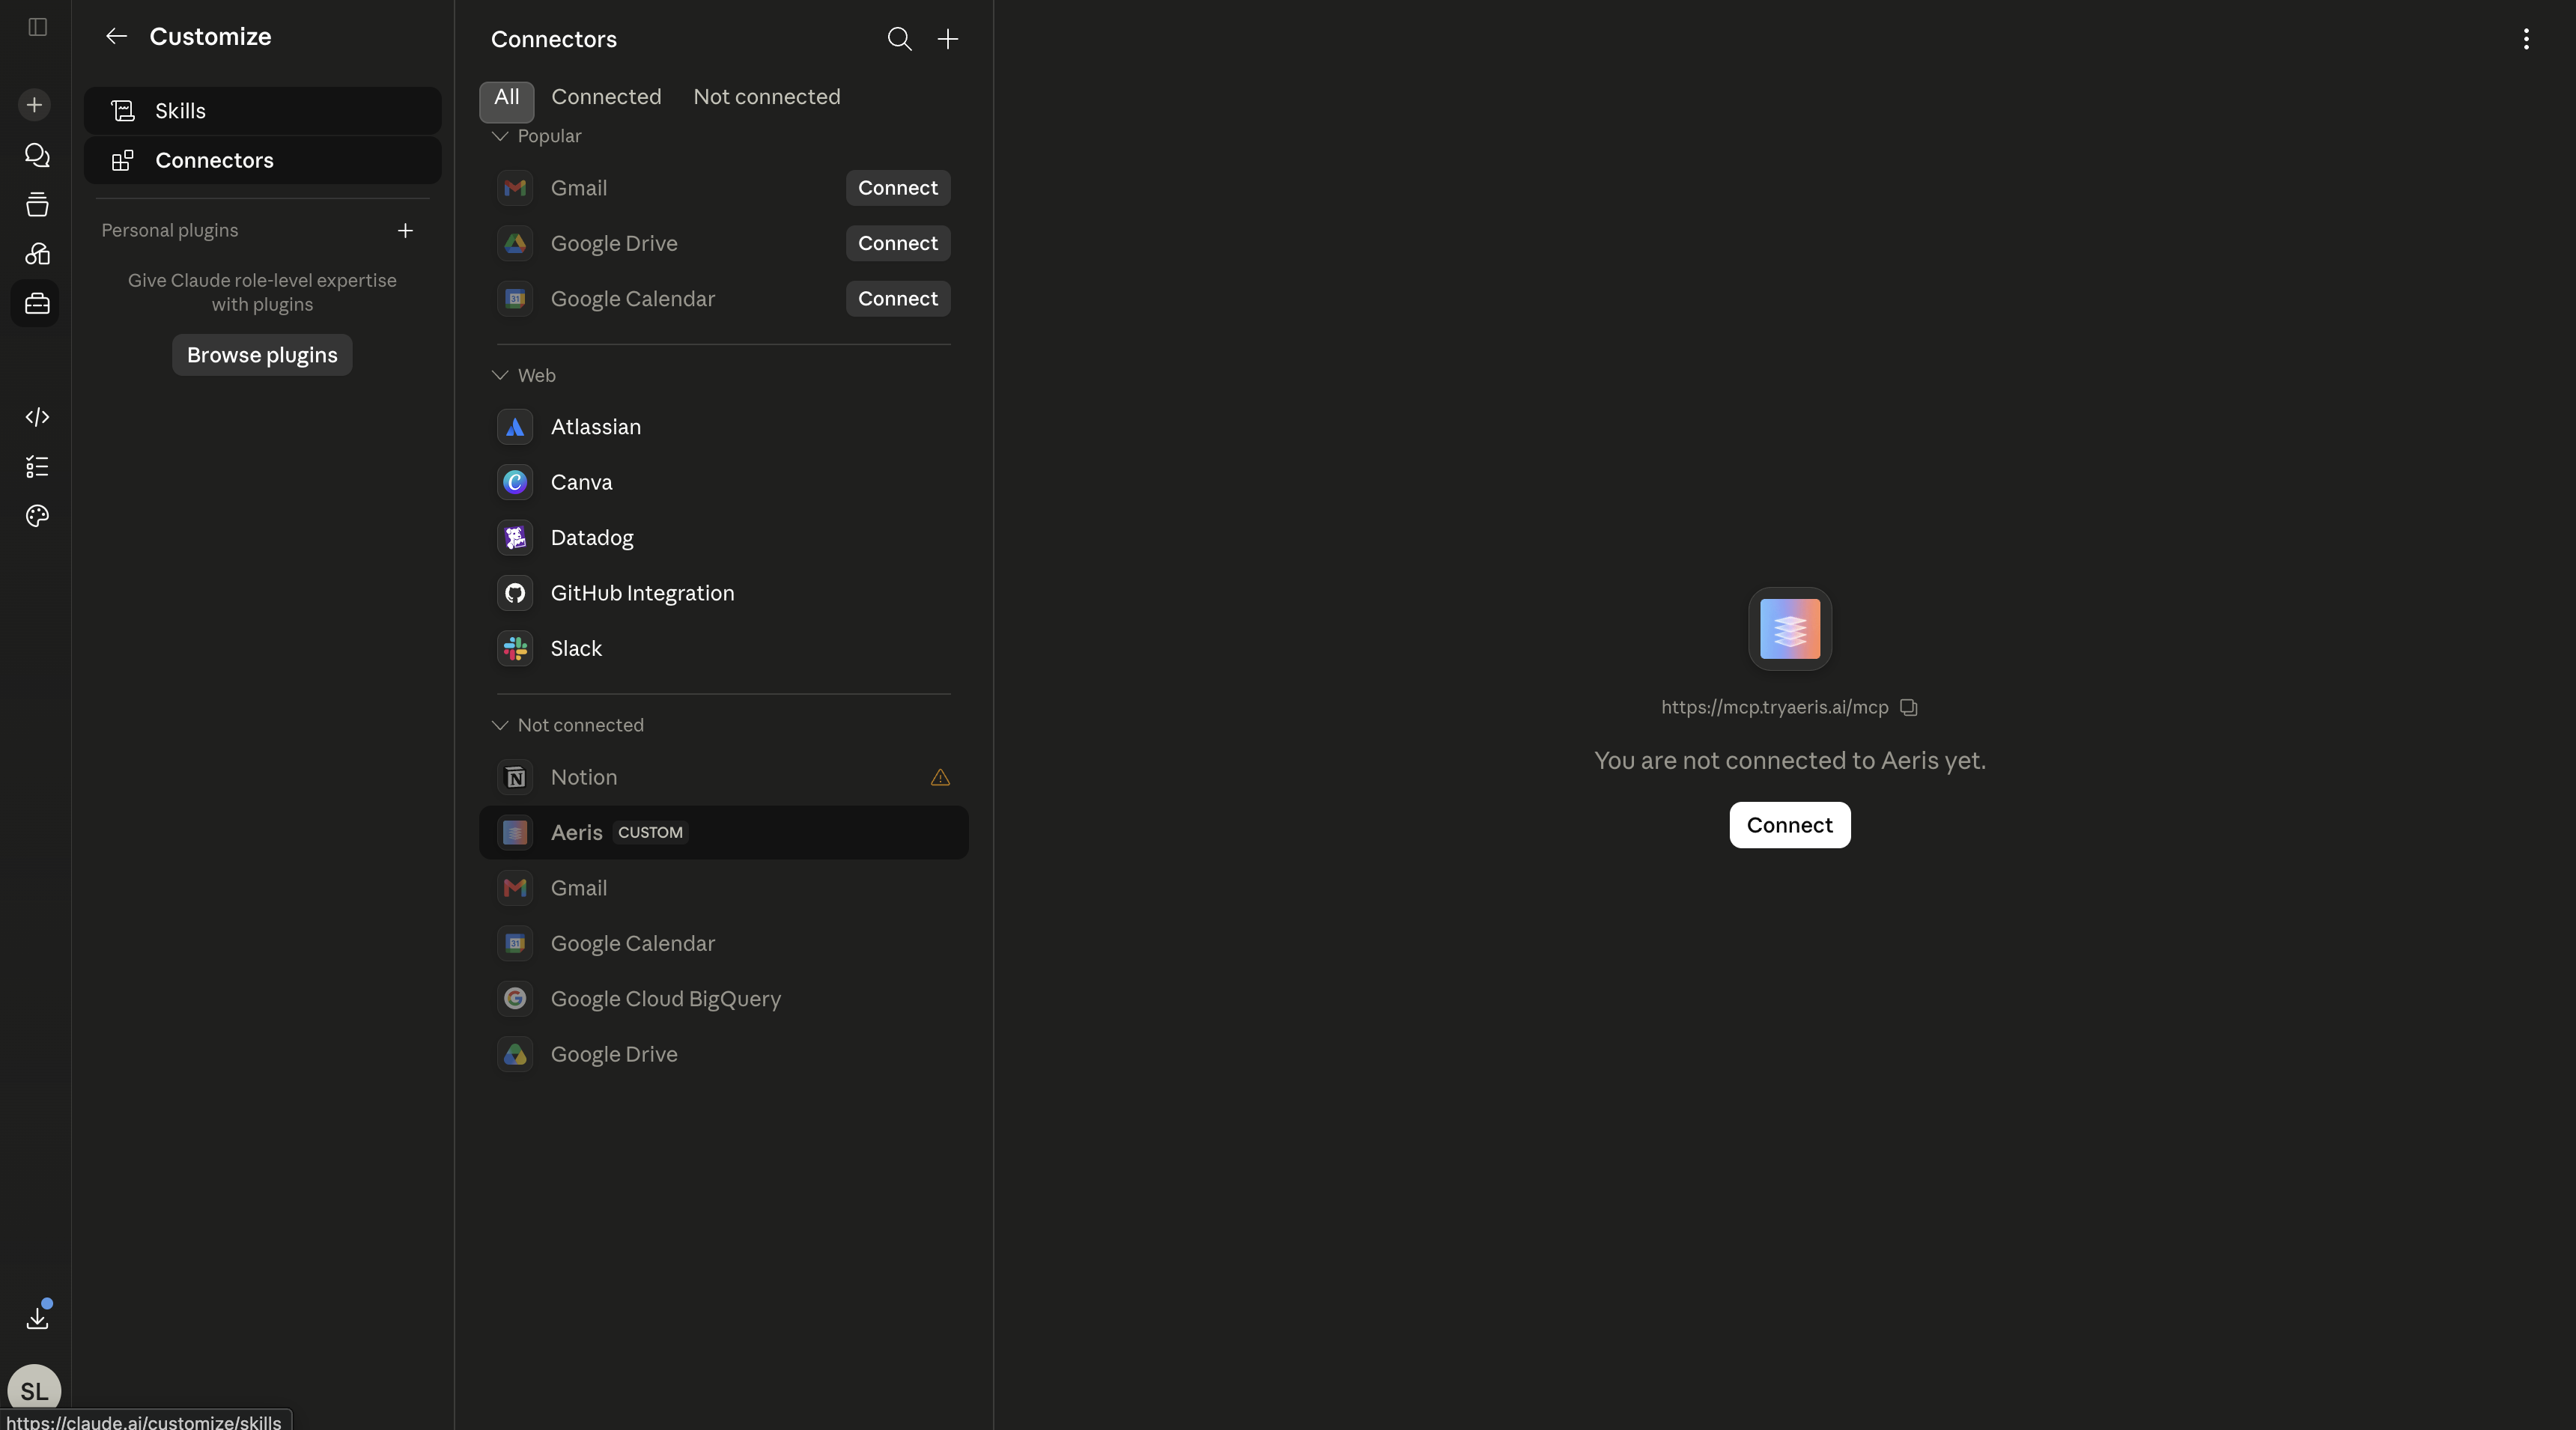Copy the Aeris MCP URL
The image size is (2576, 1430).
[x=1909, y=707]
